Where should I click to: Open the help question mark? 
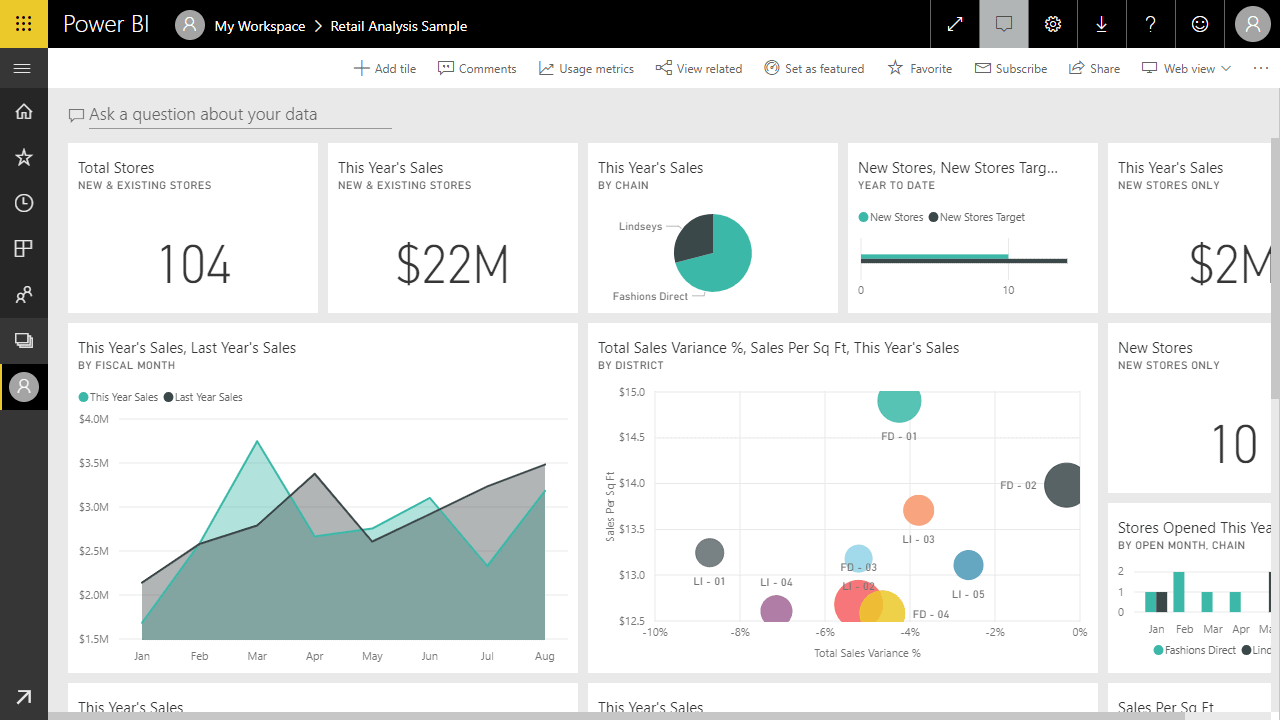tap(1151, 24)
